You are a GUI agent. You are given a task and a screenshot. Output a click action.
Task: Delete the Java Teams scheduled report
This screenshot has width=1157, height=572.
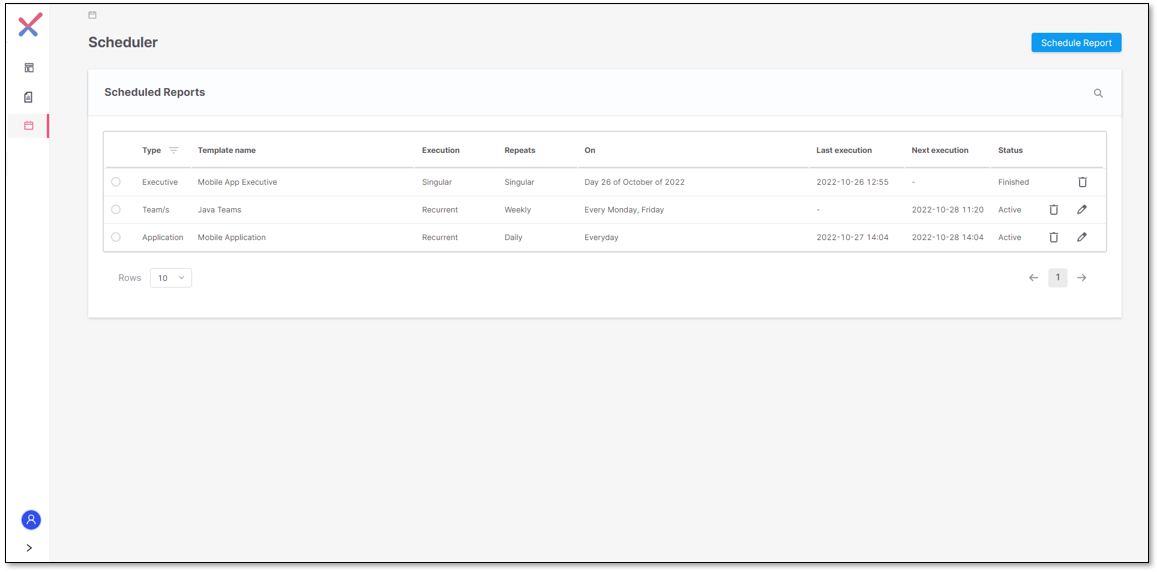coord(1053,210)
